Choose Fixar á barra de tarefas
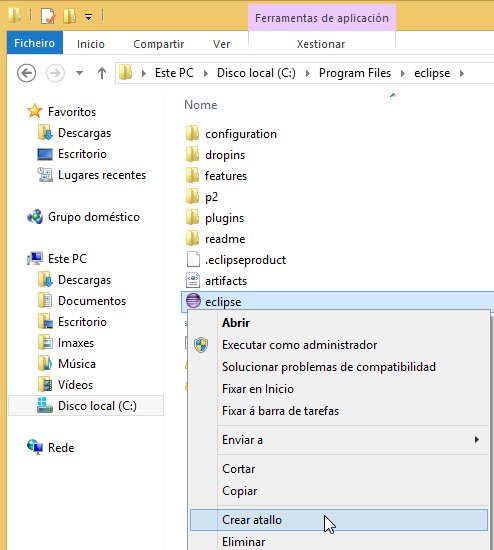This screenshot has width=494, height=550. coord(280,411)
